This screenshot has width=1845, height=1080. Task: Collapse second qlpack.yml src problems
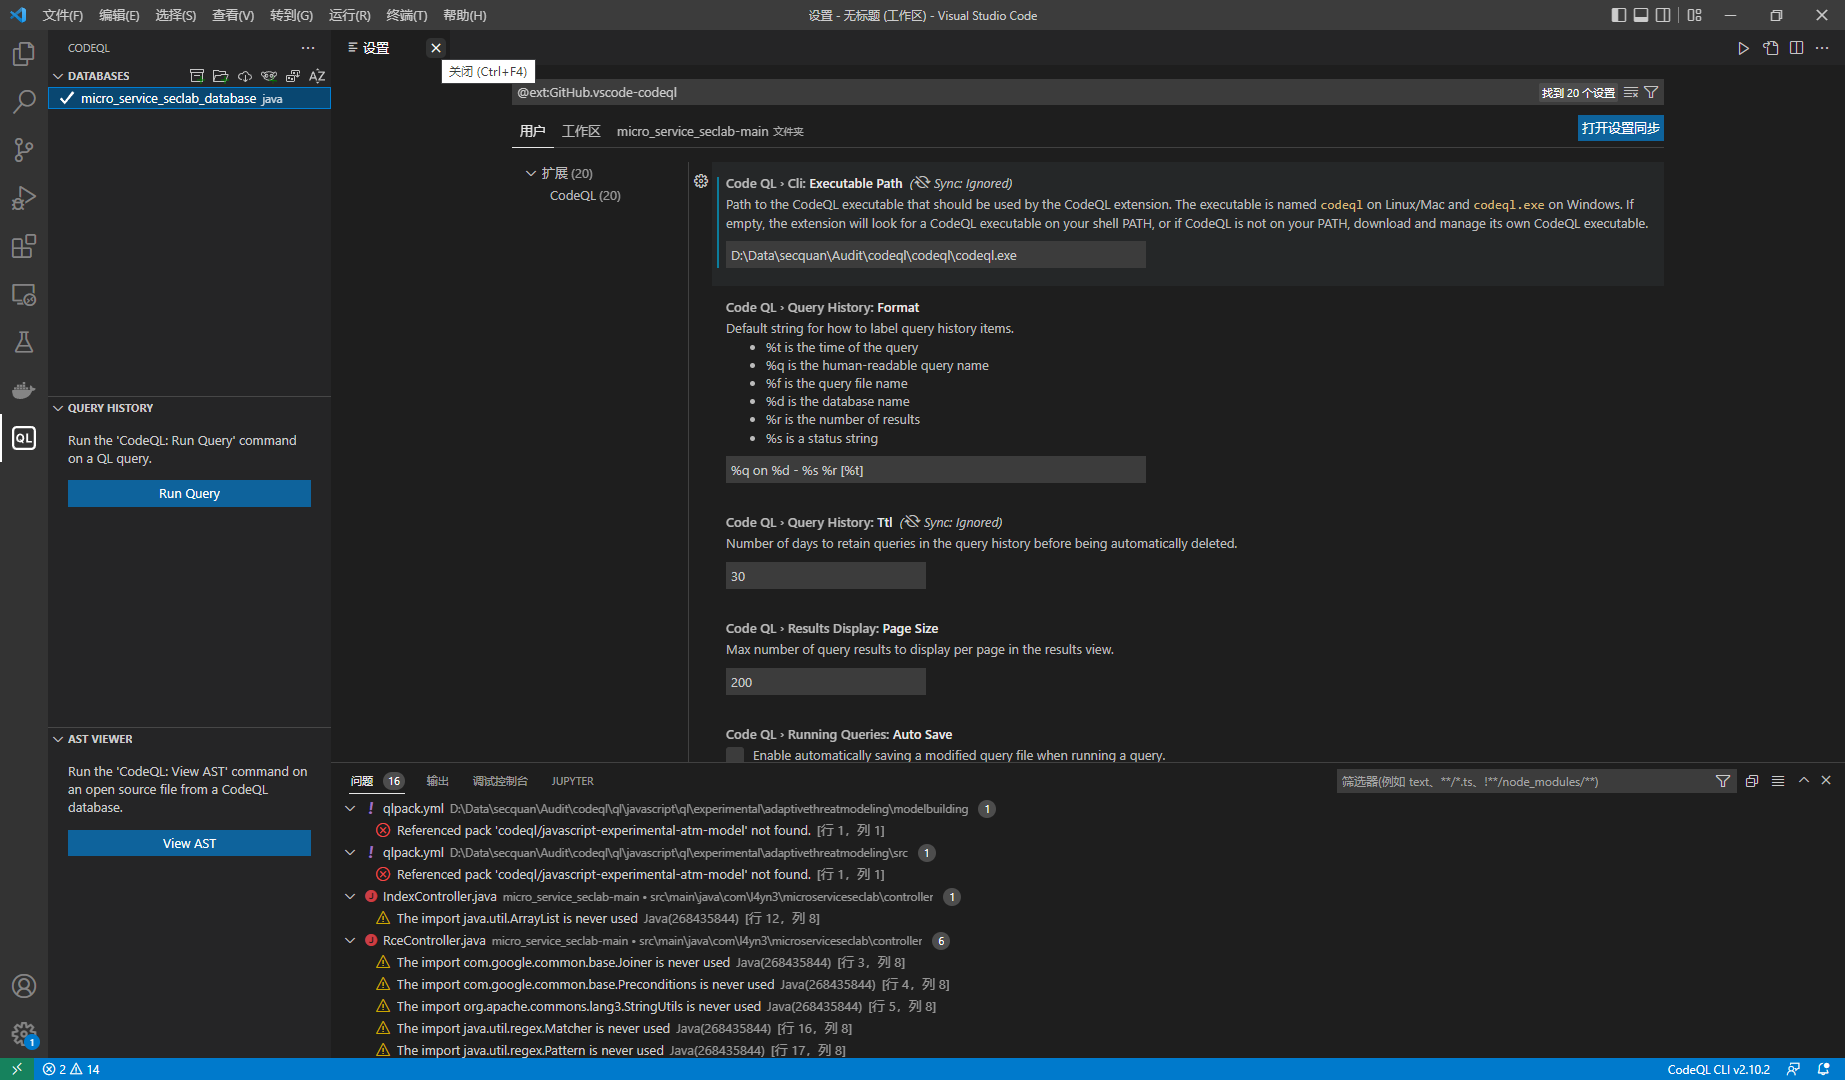point(350,852)
